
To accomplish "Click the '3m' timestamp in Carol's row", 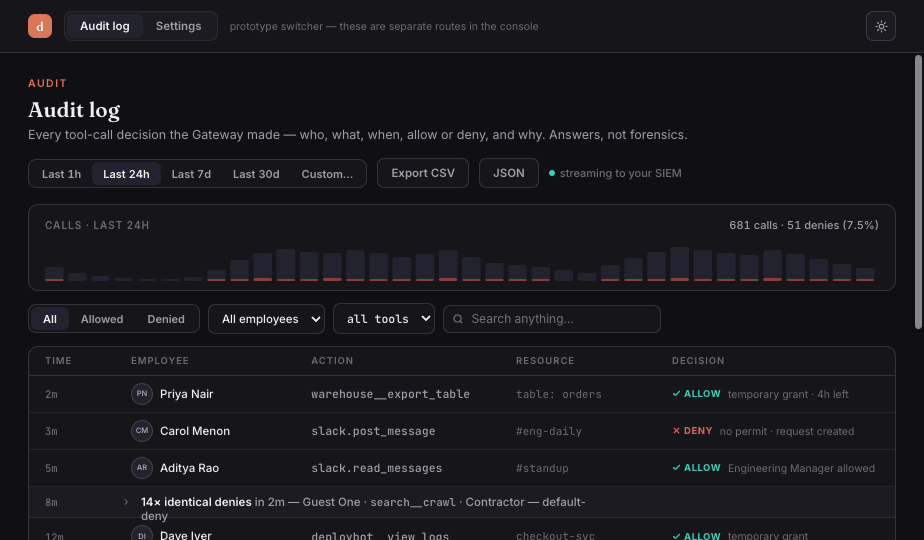I will pyautogui.click(x=51, y=432).
